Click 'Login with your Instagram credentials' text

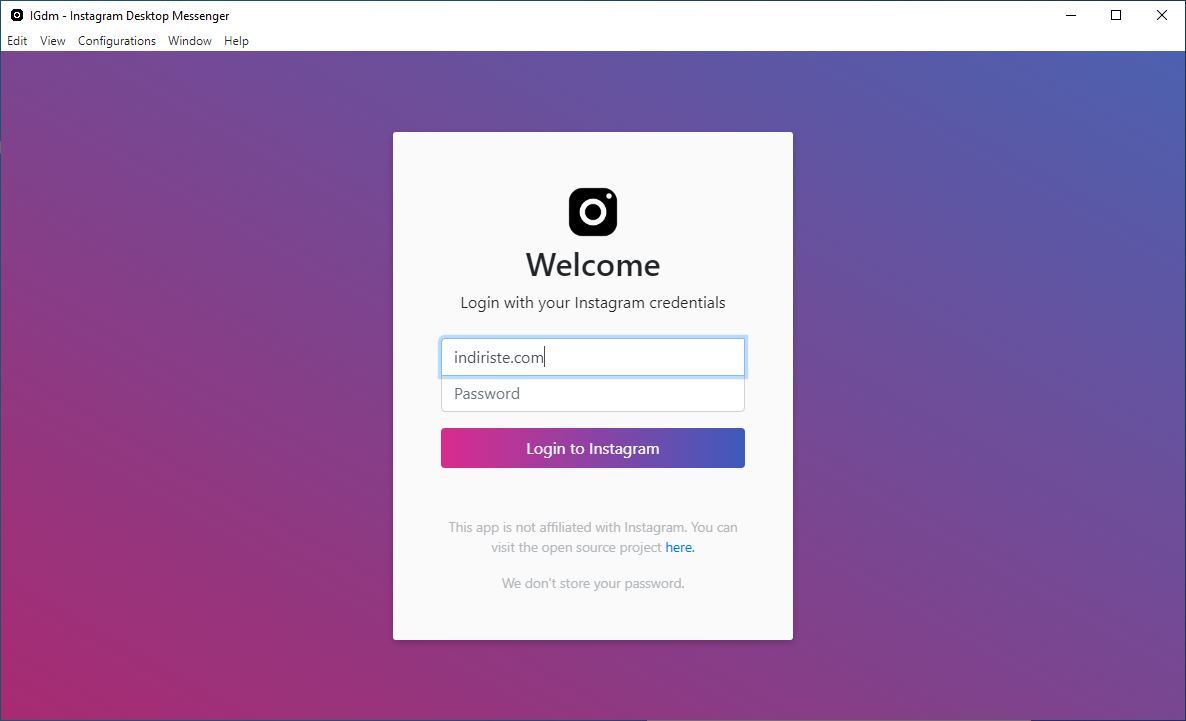[x=593, y=303]
